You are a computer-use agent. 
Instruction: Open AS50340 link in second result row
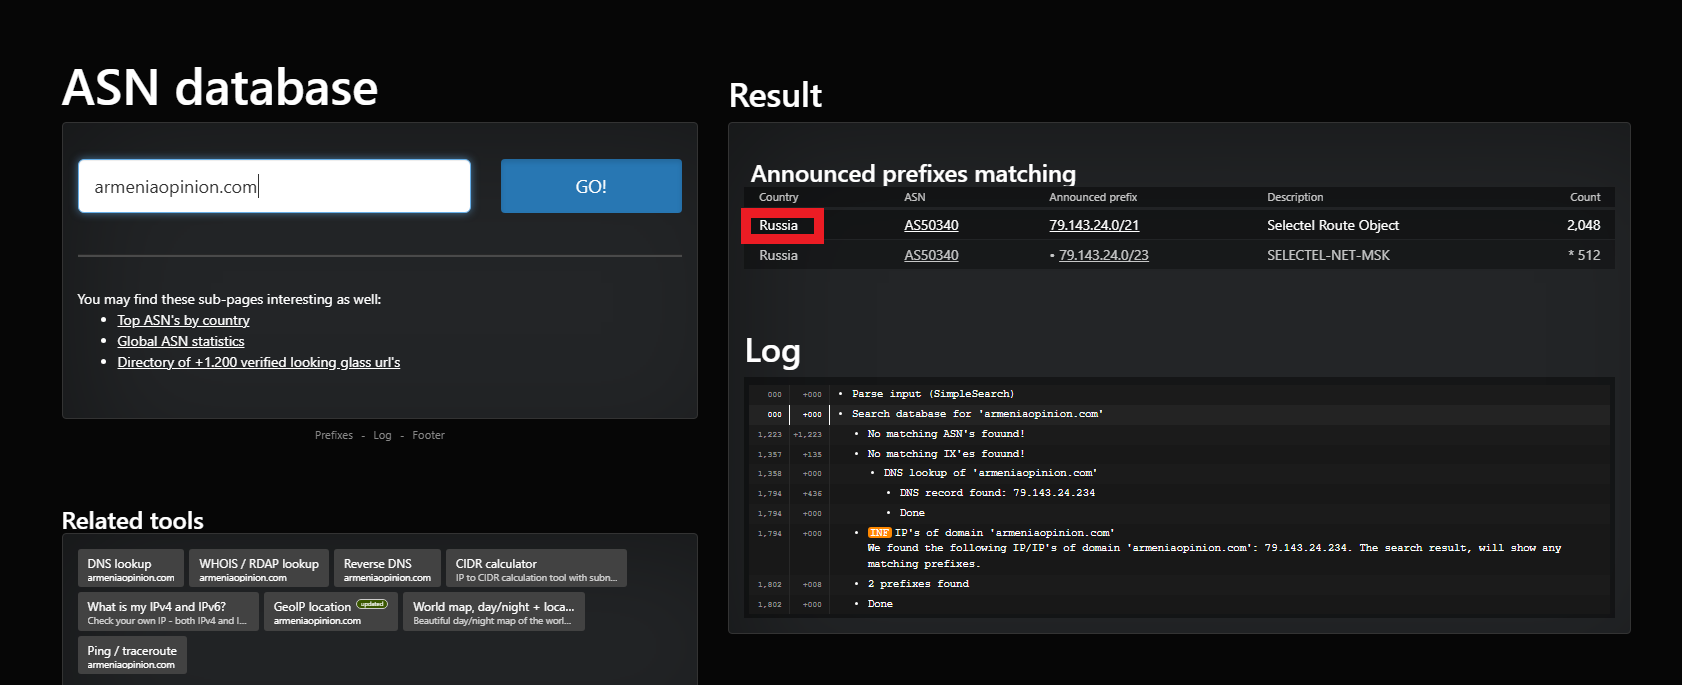tap(931, 255)
